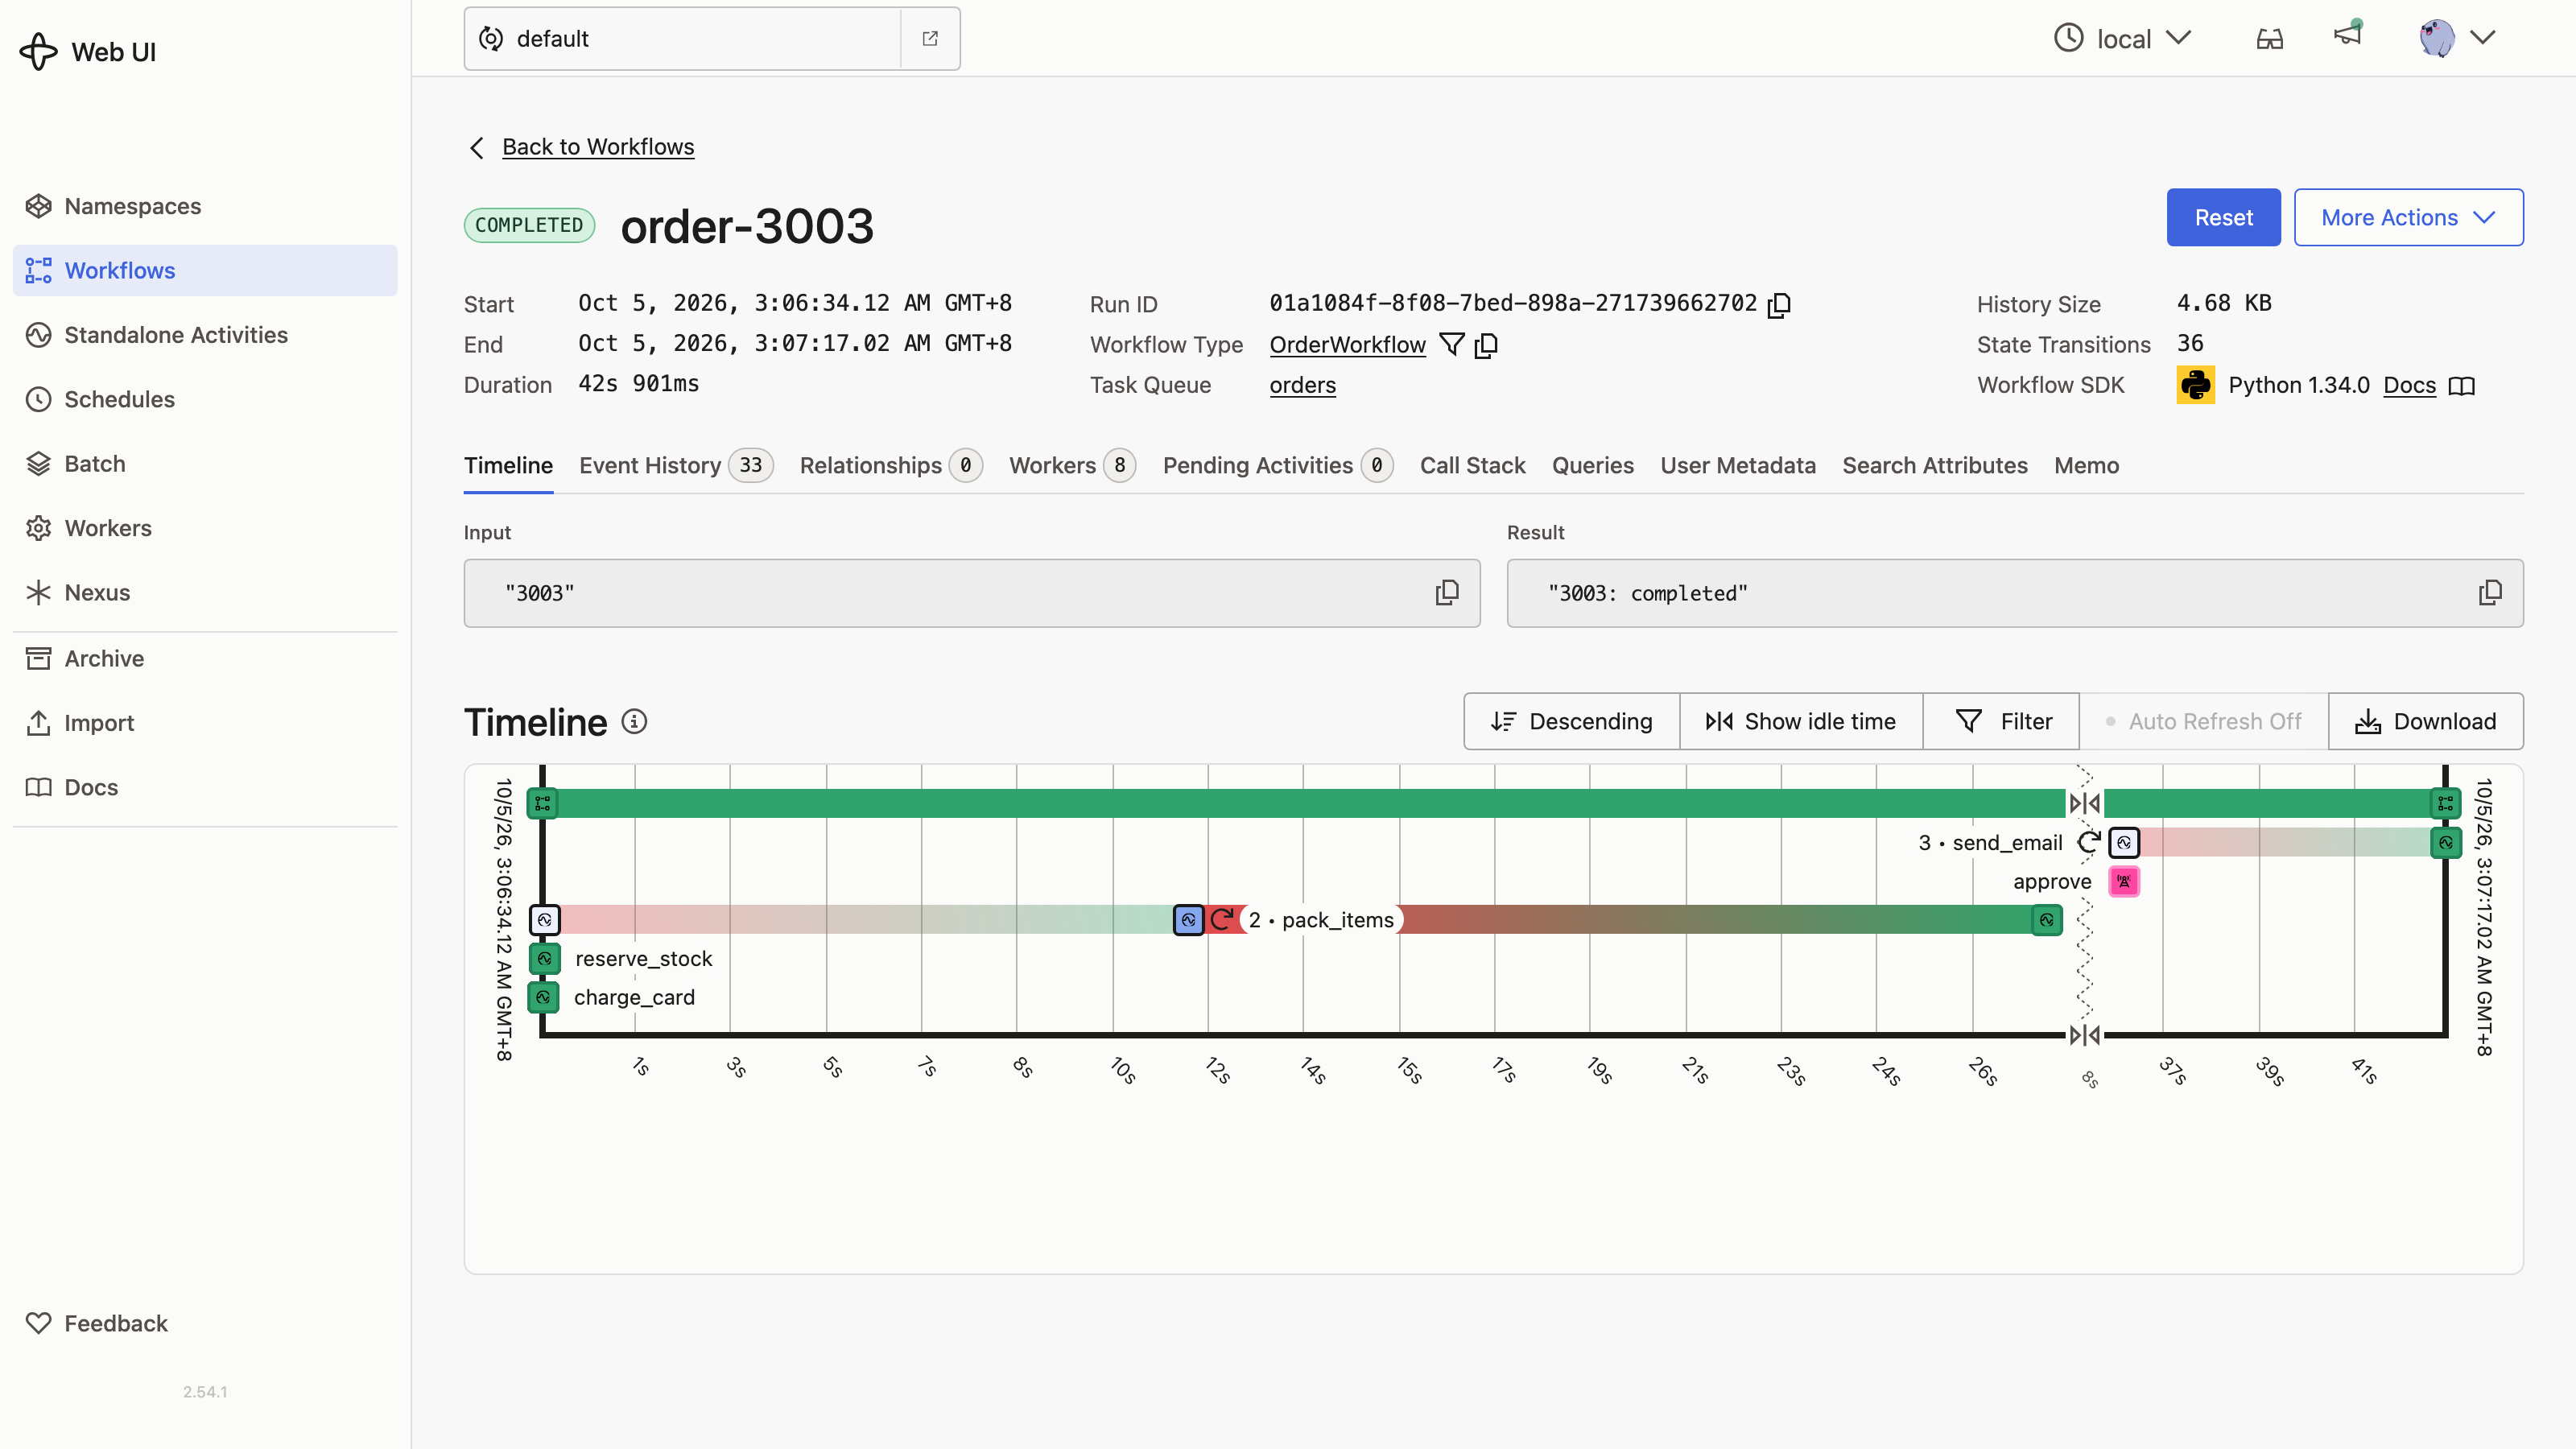
Task: Expand compressed idle time on workflow bar
Action: coord(2085,803)
